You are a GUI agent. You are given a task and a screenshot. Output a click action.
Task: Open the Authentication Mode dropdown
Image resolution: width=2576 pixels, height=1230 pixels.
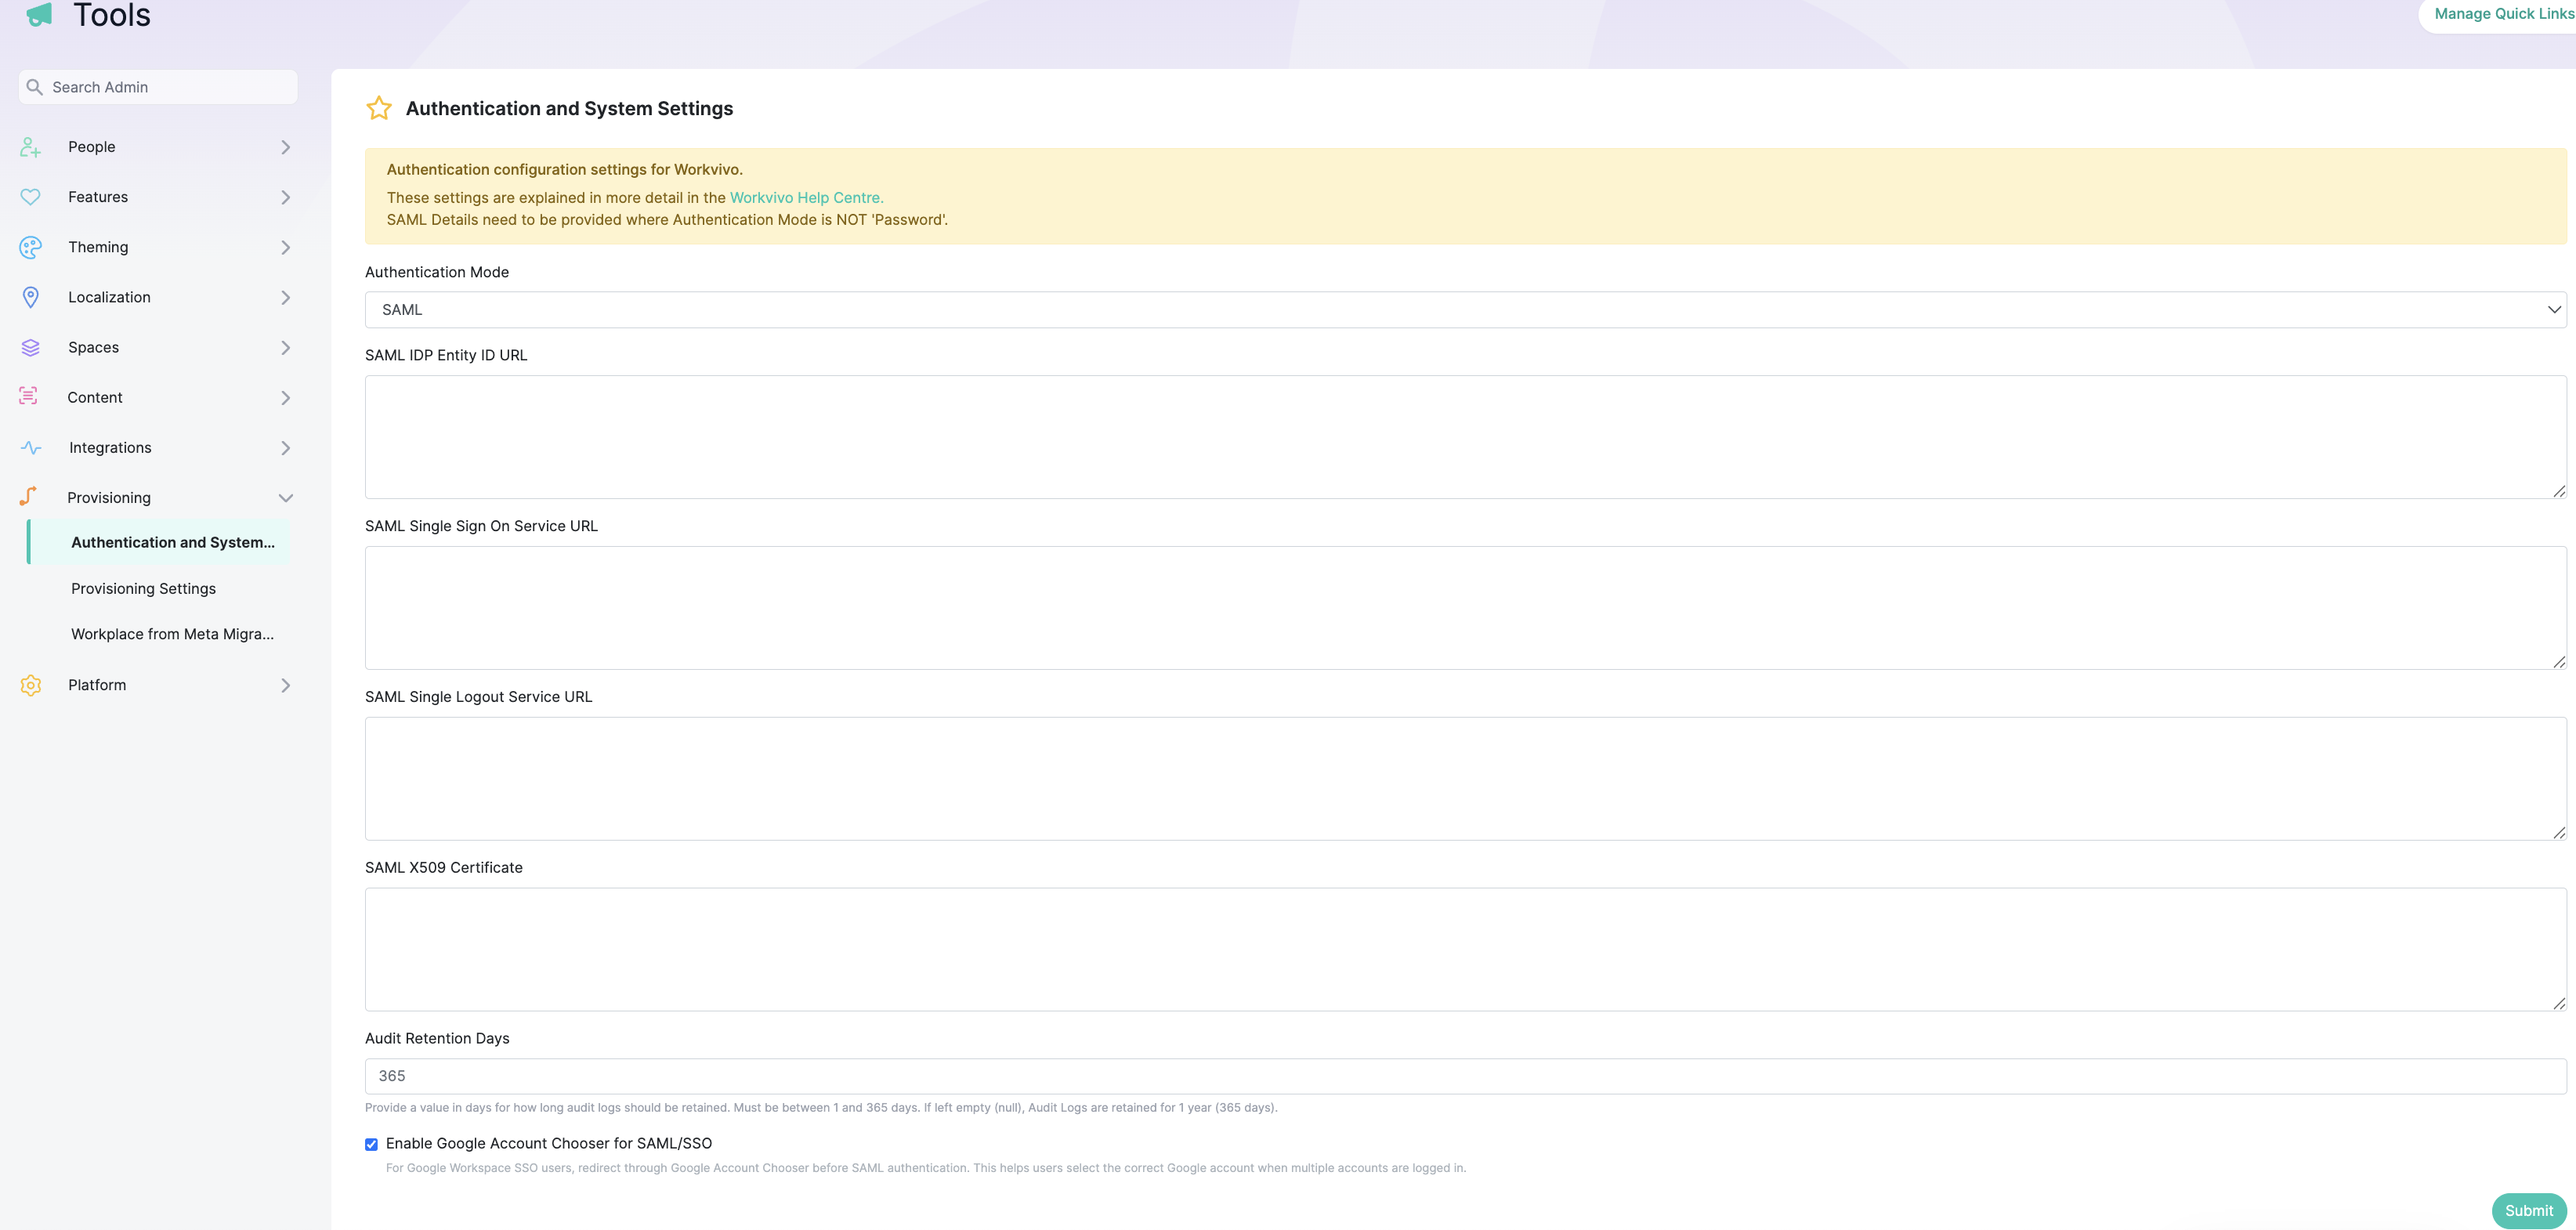point(1465,310)
